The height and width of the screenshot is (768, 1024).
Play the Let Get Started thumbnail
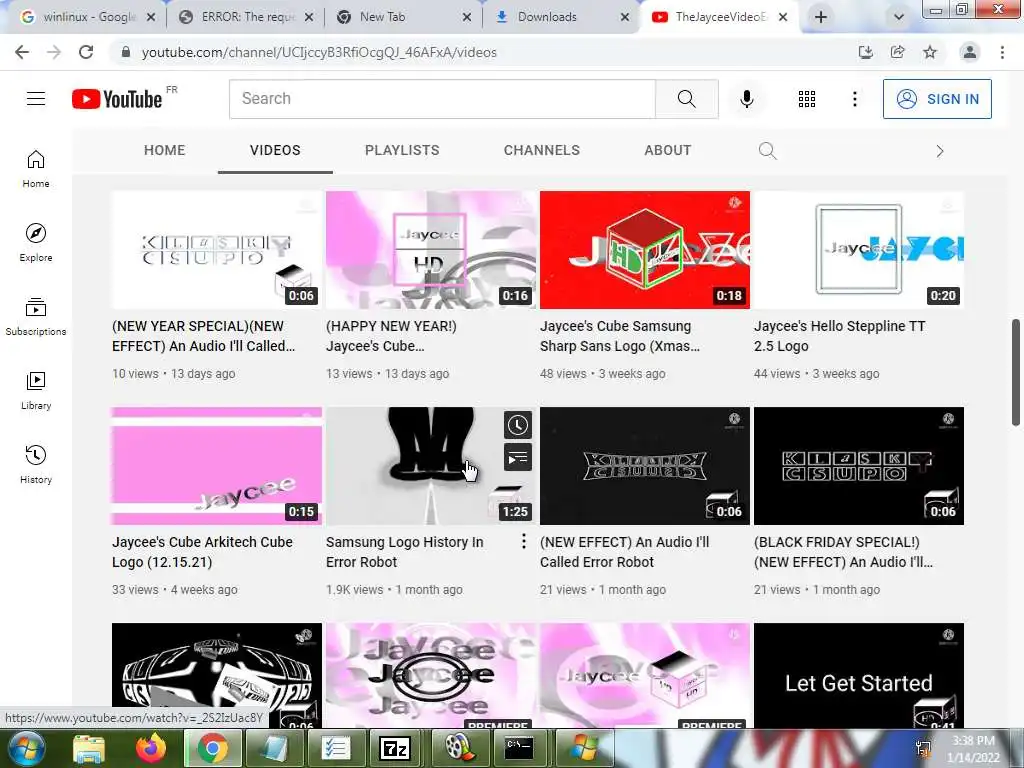pyautogui.click(x=859, y=675)
